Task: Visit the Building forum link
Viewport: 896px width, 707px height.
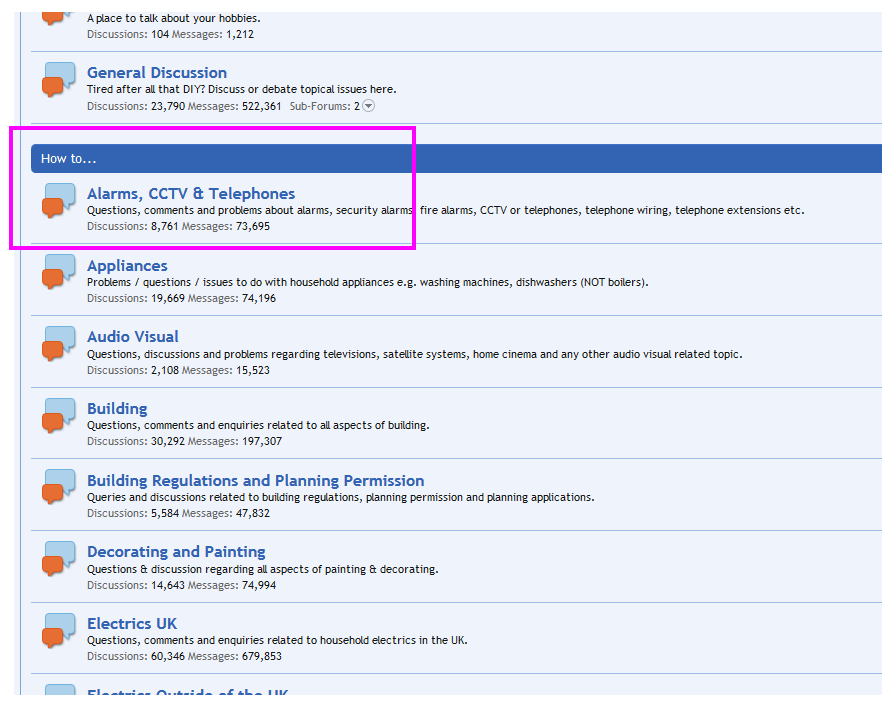Action: click(x=117, y=409)
